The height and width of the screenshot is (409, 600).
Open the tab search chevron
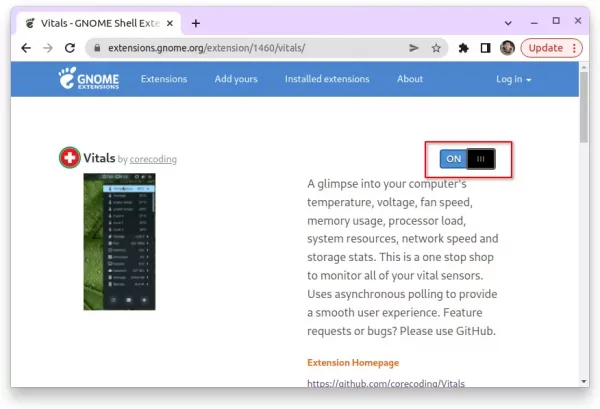click(x=508, y=23)
